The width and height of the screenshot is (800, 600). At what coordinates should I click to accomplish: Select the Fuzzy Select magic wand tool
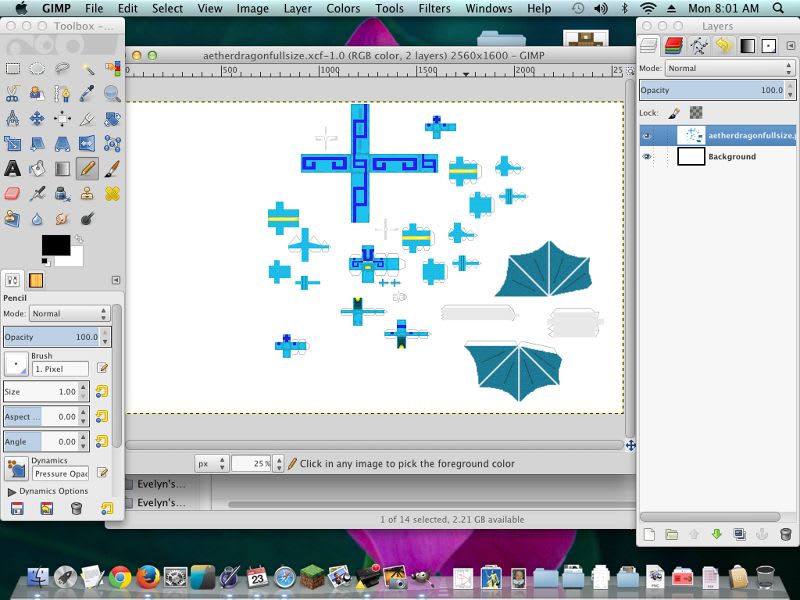87,68
